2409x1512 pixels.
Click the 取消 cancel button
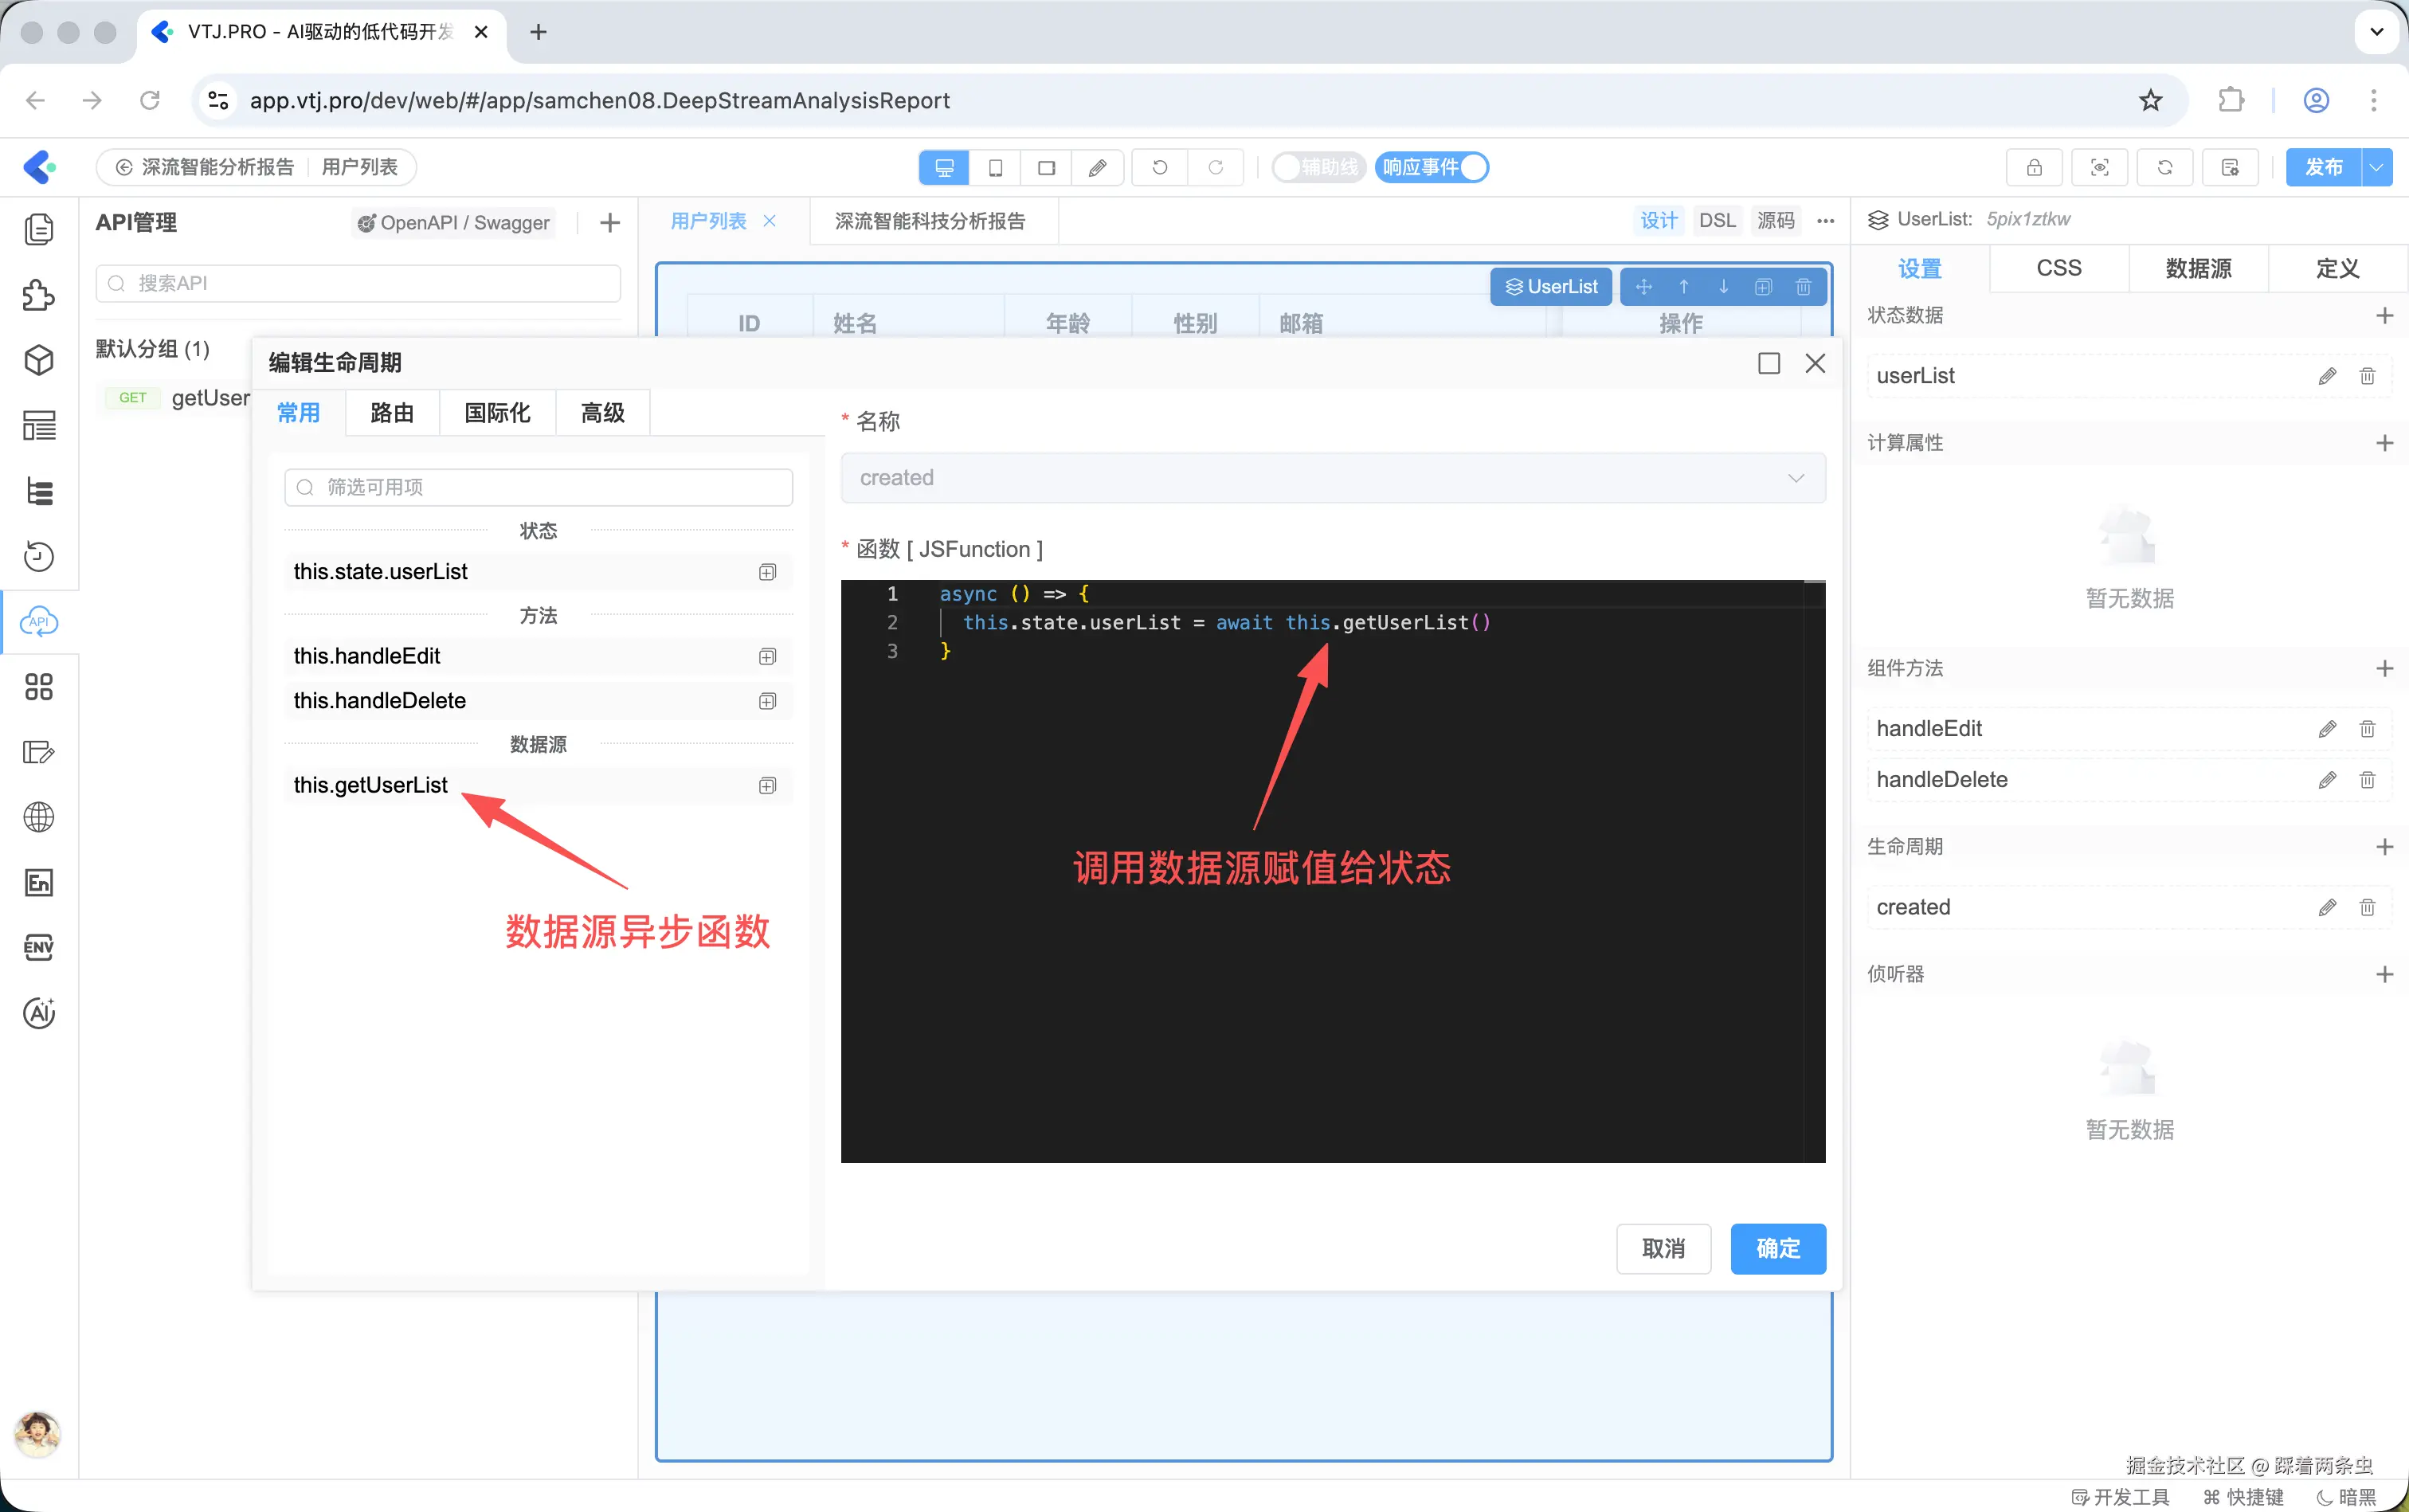pos(1663,1248)
